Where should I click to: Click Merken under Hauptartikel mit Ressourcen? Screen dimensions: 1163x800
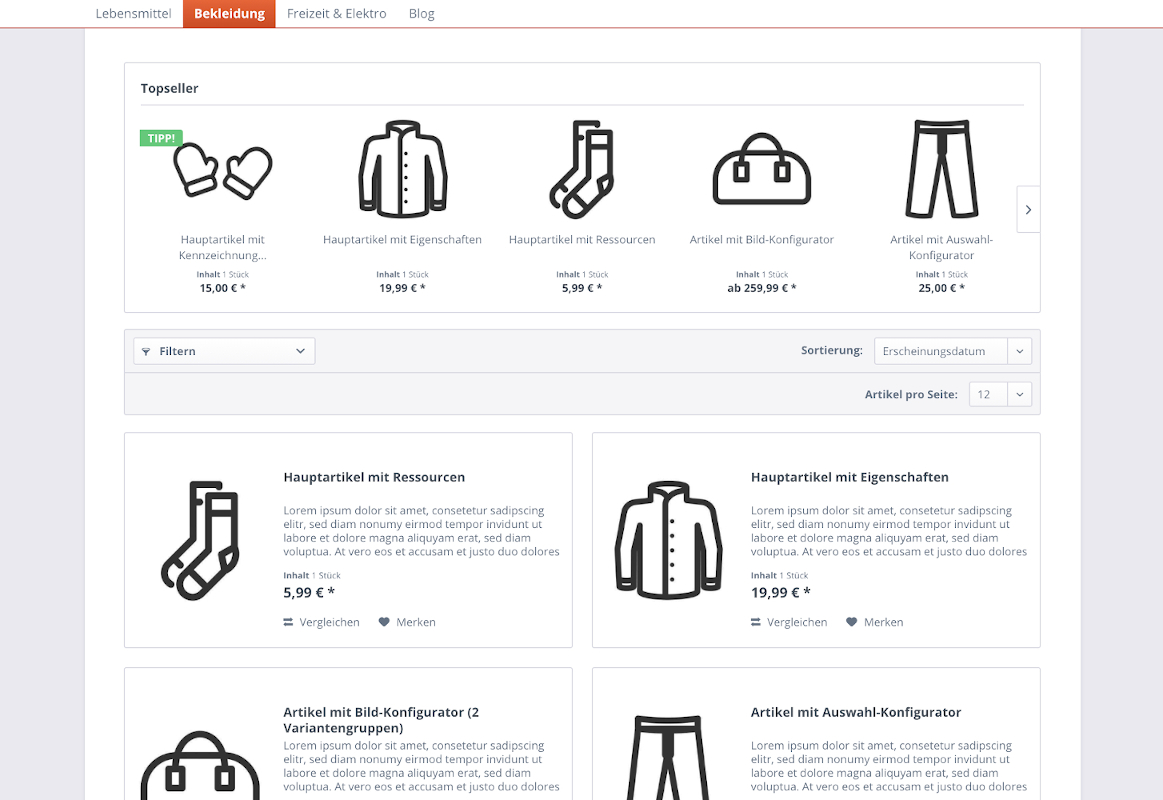coord(406,622)
